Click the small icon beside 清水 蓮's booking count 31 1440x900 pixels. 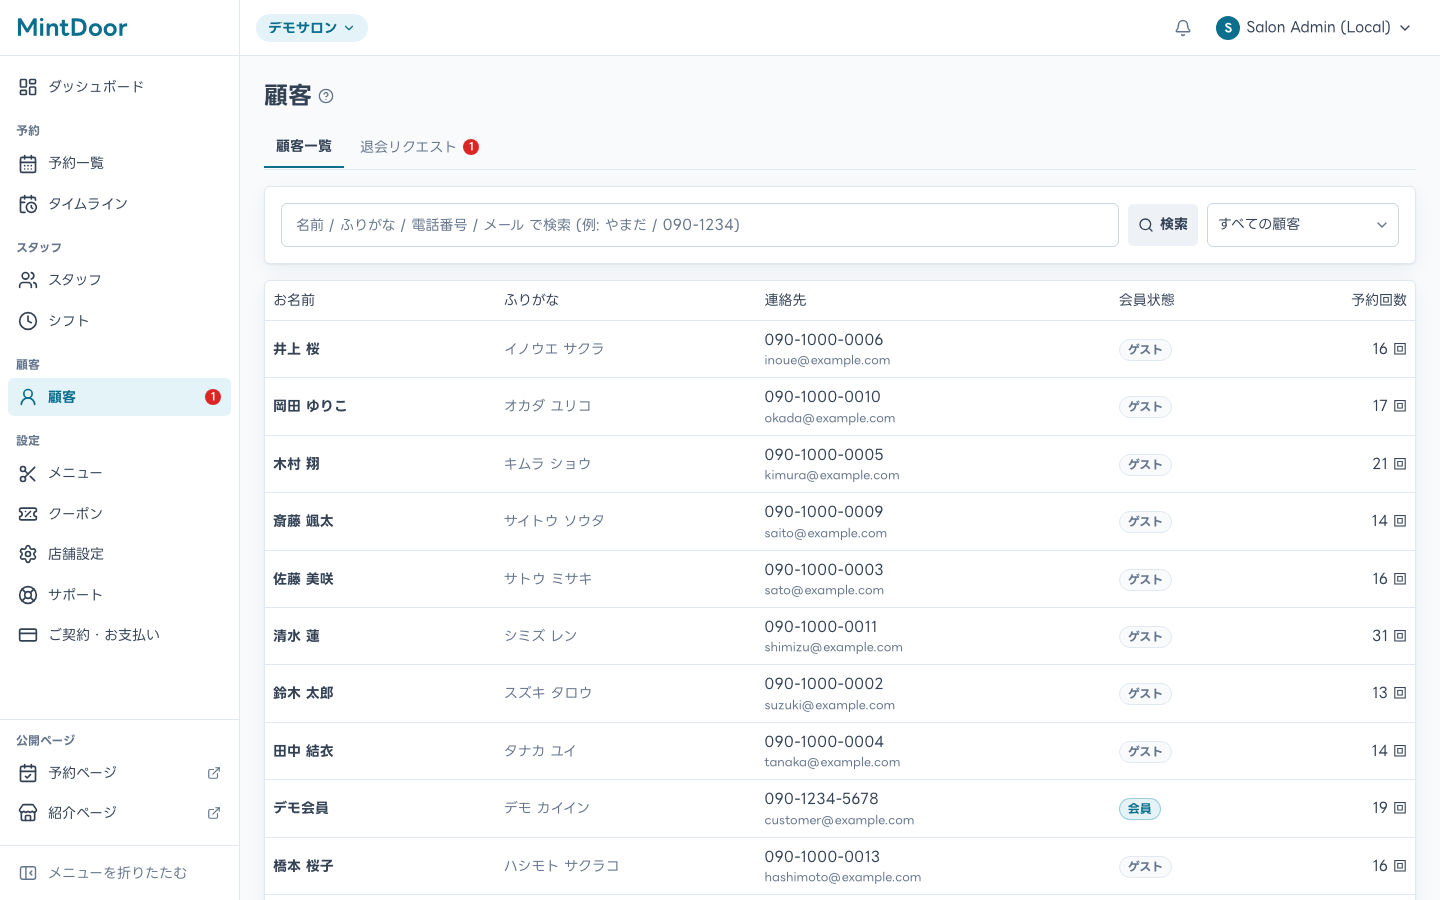point(1400,636)
